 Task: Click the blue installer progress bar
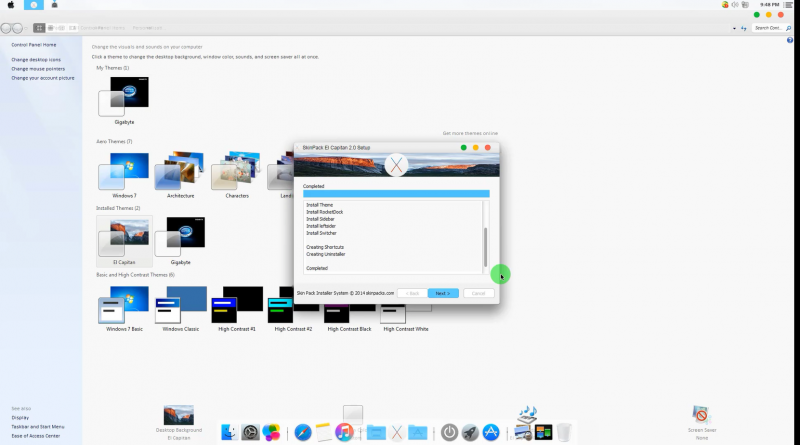(396, 193)
